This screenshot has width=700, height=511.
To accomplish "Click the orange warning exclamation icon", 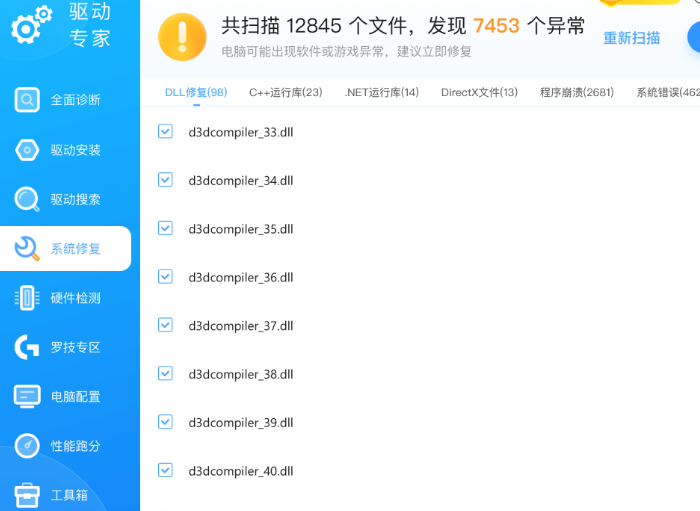I will pyautogui.click(x=182, y=37).
